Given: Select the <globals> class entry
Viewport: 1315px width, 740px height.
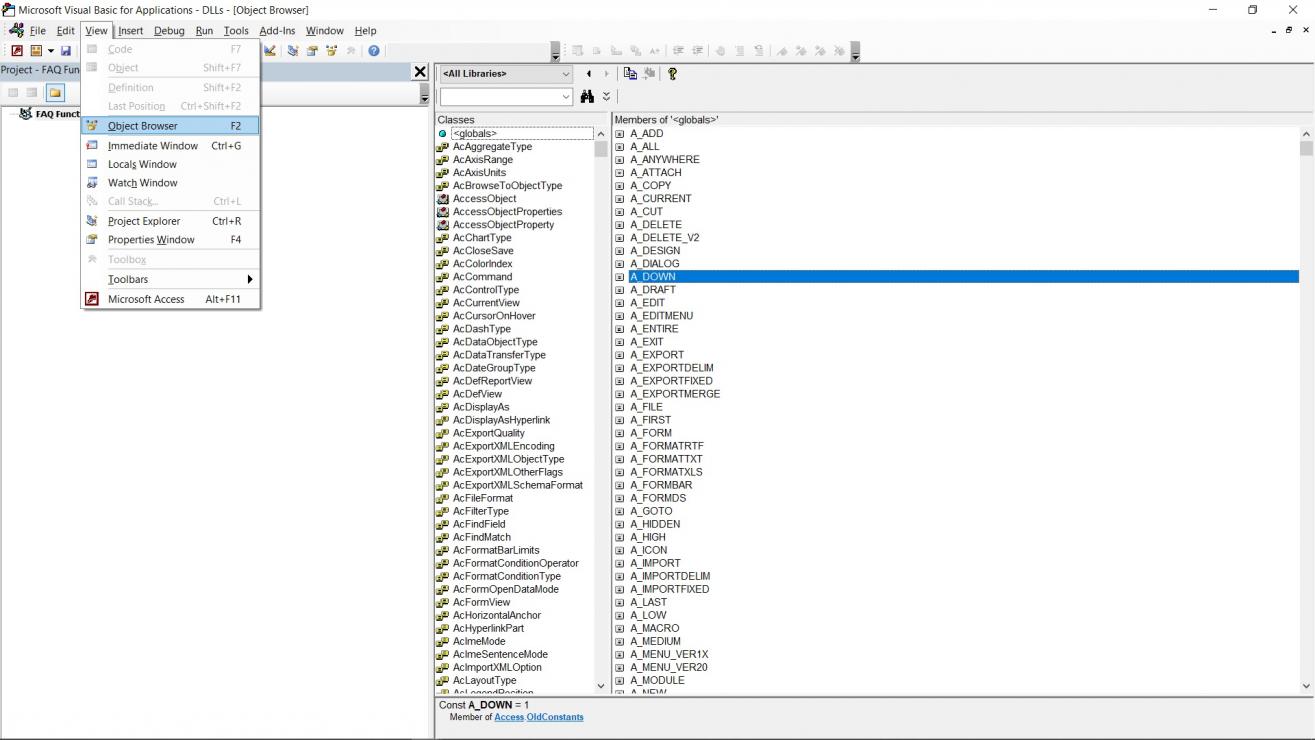Looking at the screenshot, I should pos(474,133).
